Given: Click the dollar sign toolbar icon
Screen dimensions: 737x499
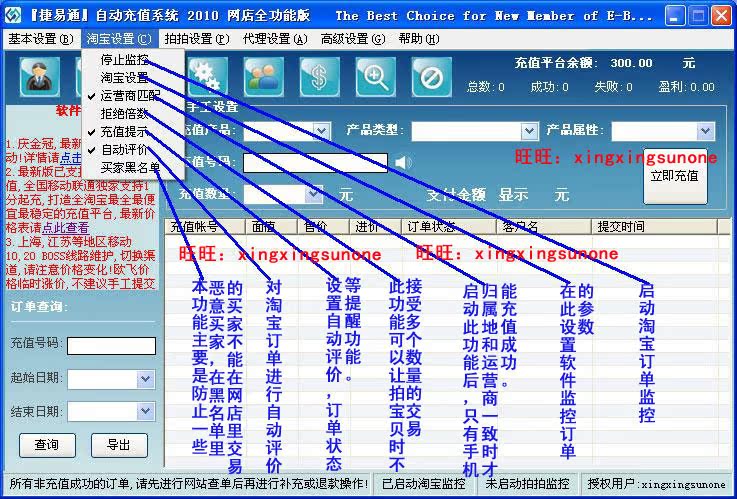Looking at the screenshot, I should [320, 77].
